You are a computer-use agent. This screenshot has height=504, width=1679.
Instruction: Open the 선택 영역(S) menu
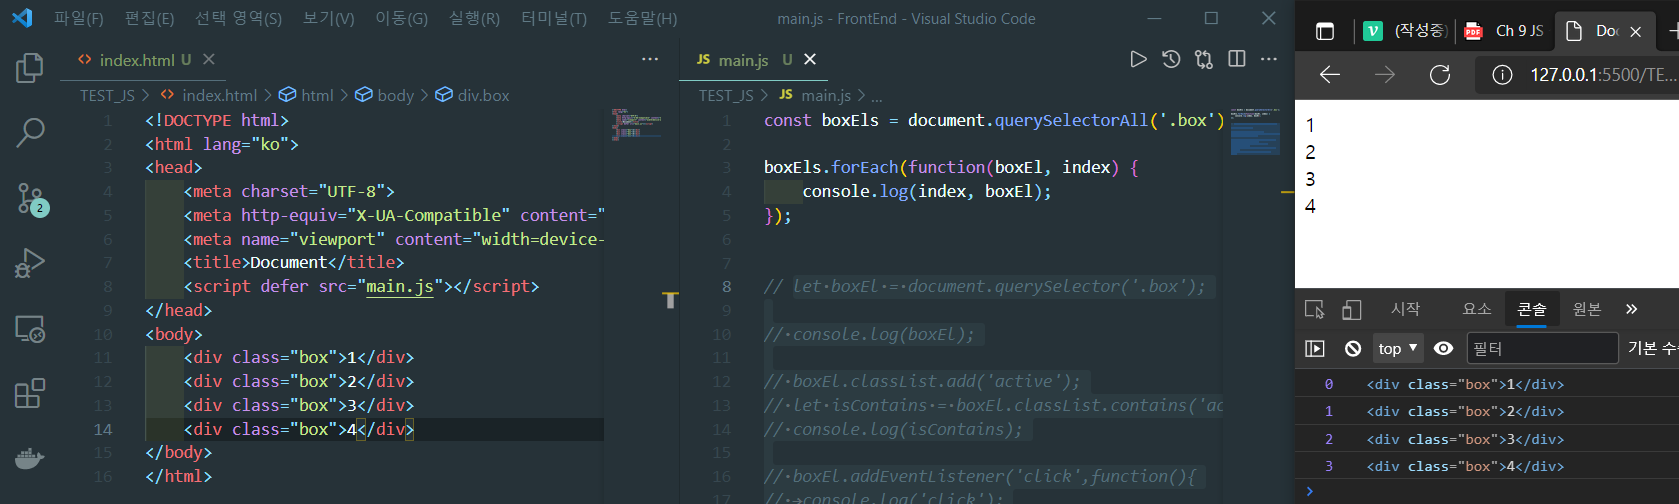click(238, 18)
